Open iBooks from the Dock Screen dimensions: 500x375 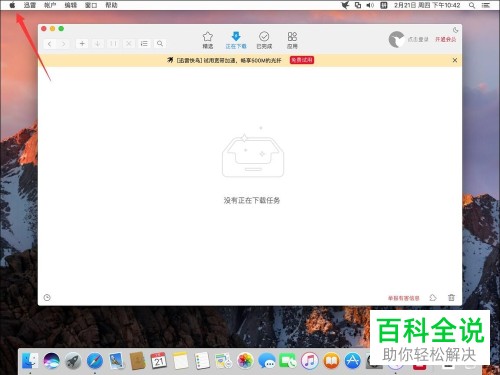331,360
